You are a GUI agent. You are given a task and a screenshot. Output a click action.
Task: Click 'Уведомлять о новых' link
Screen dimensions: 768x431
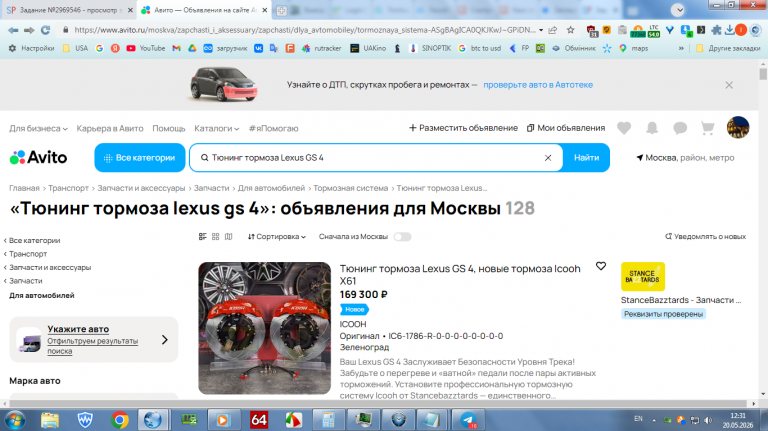[705, 237]
